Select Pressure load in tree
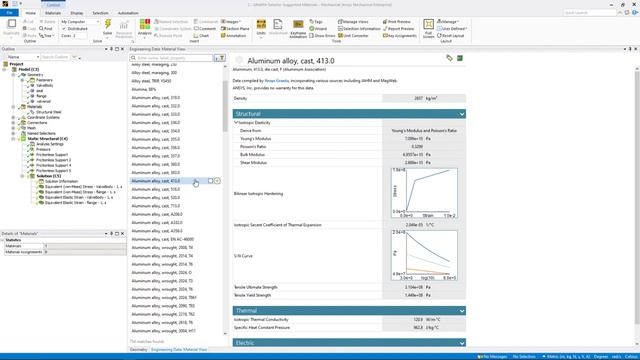The image size is (640, 360). [43, 149]
